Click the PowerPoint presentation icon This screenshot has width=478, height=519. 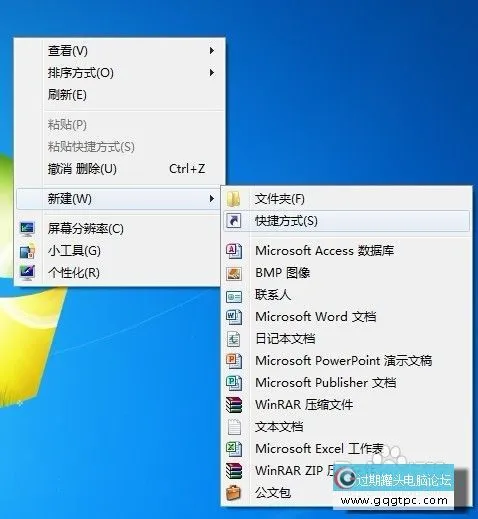click(x=234, y=361)
